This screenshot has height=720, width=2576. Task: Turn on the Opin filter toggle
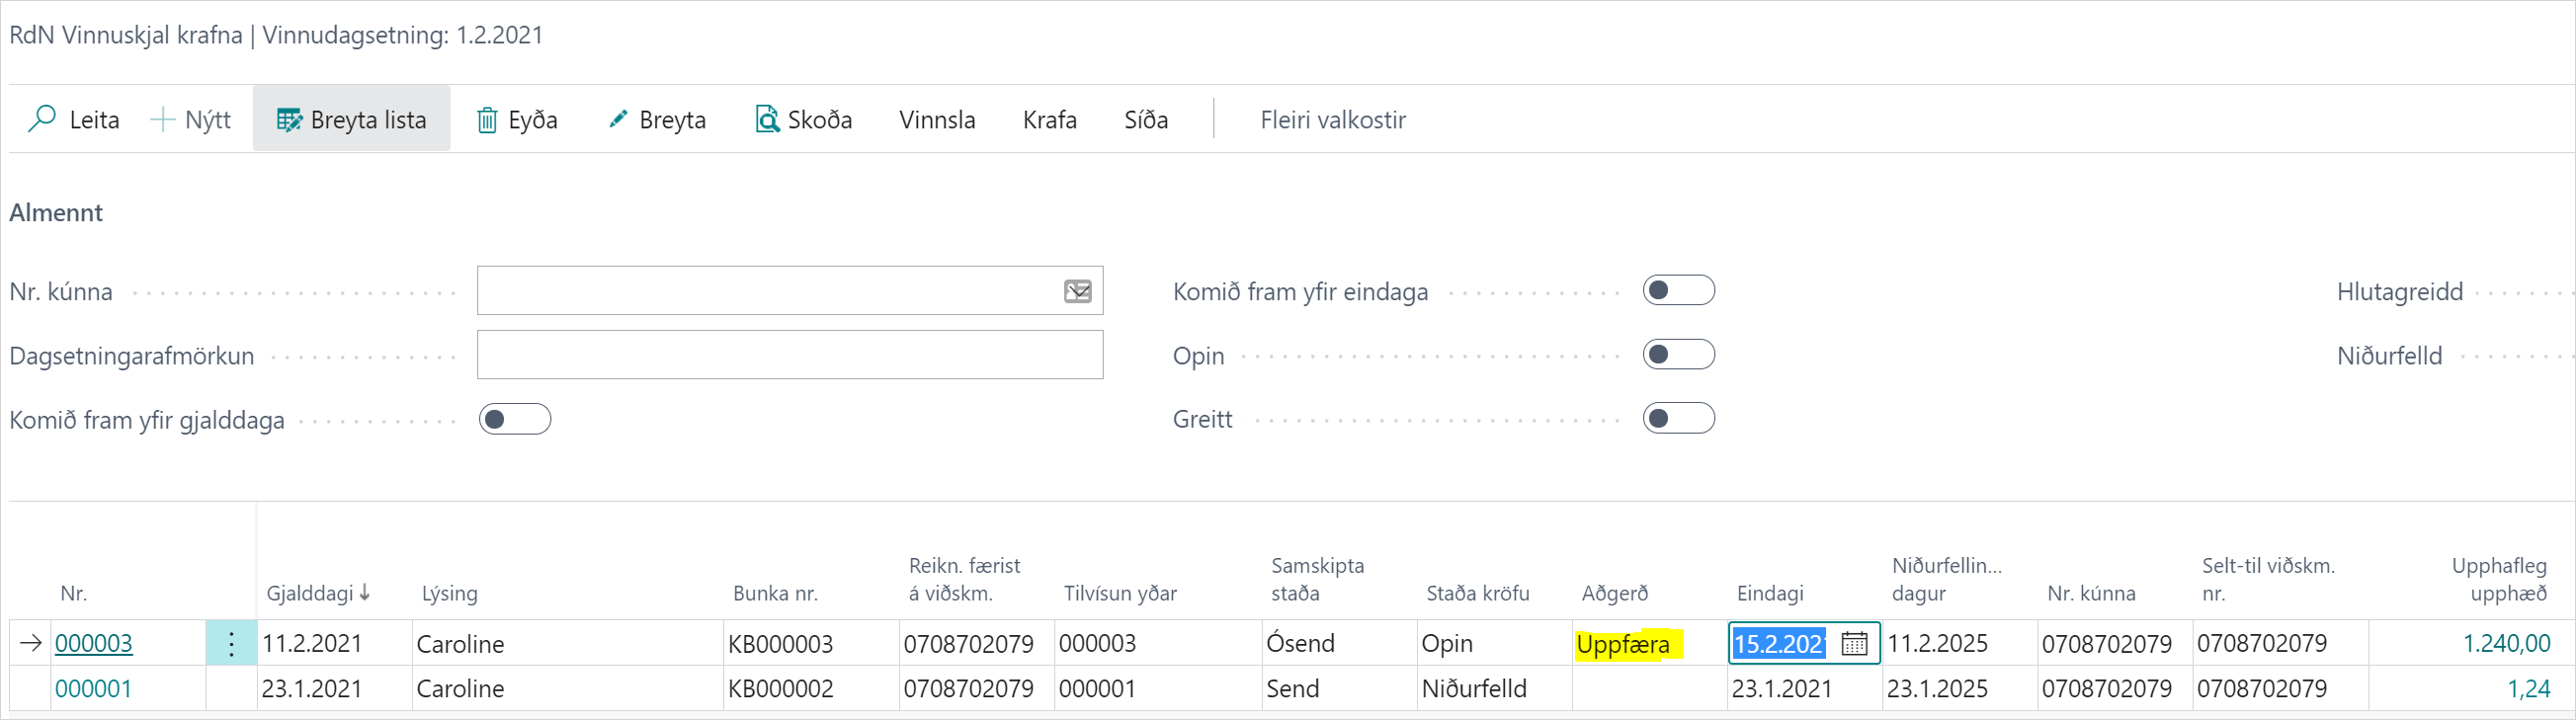coord(1678,355)
